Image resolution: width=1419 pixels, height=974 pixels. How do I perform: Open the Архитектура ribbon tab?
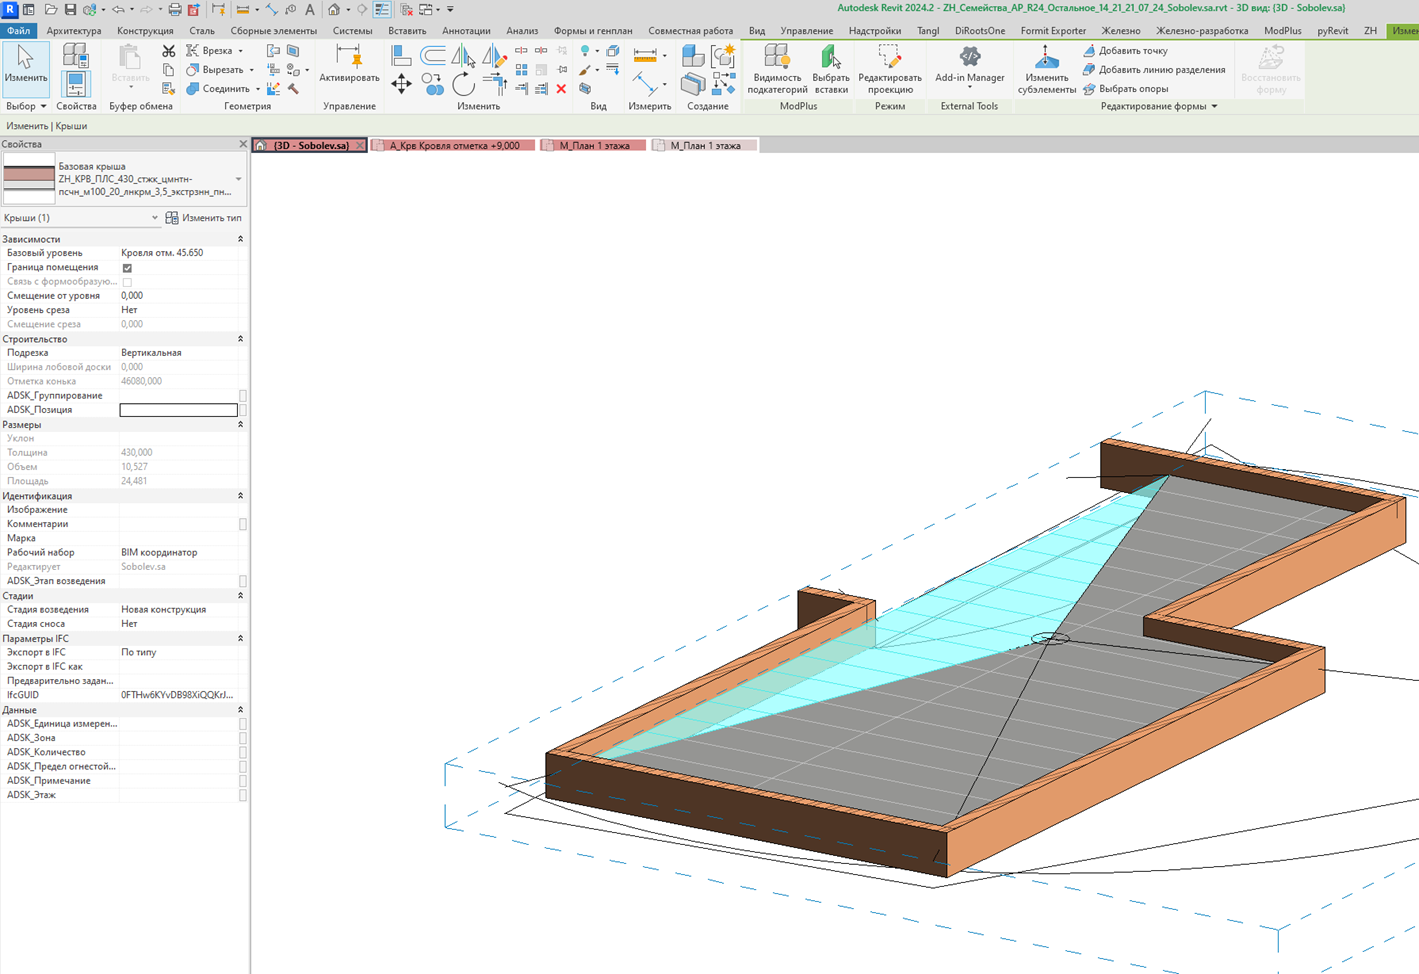[x=74, y=31]
